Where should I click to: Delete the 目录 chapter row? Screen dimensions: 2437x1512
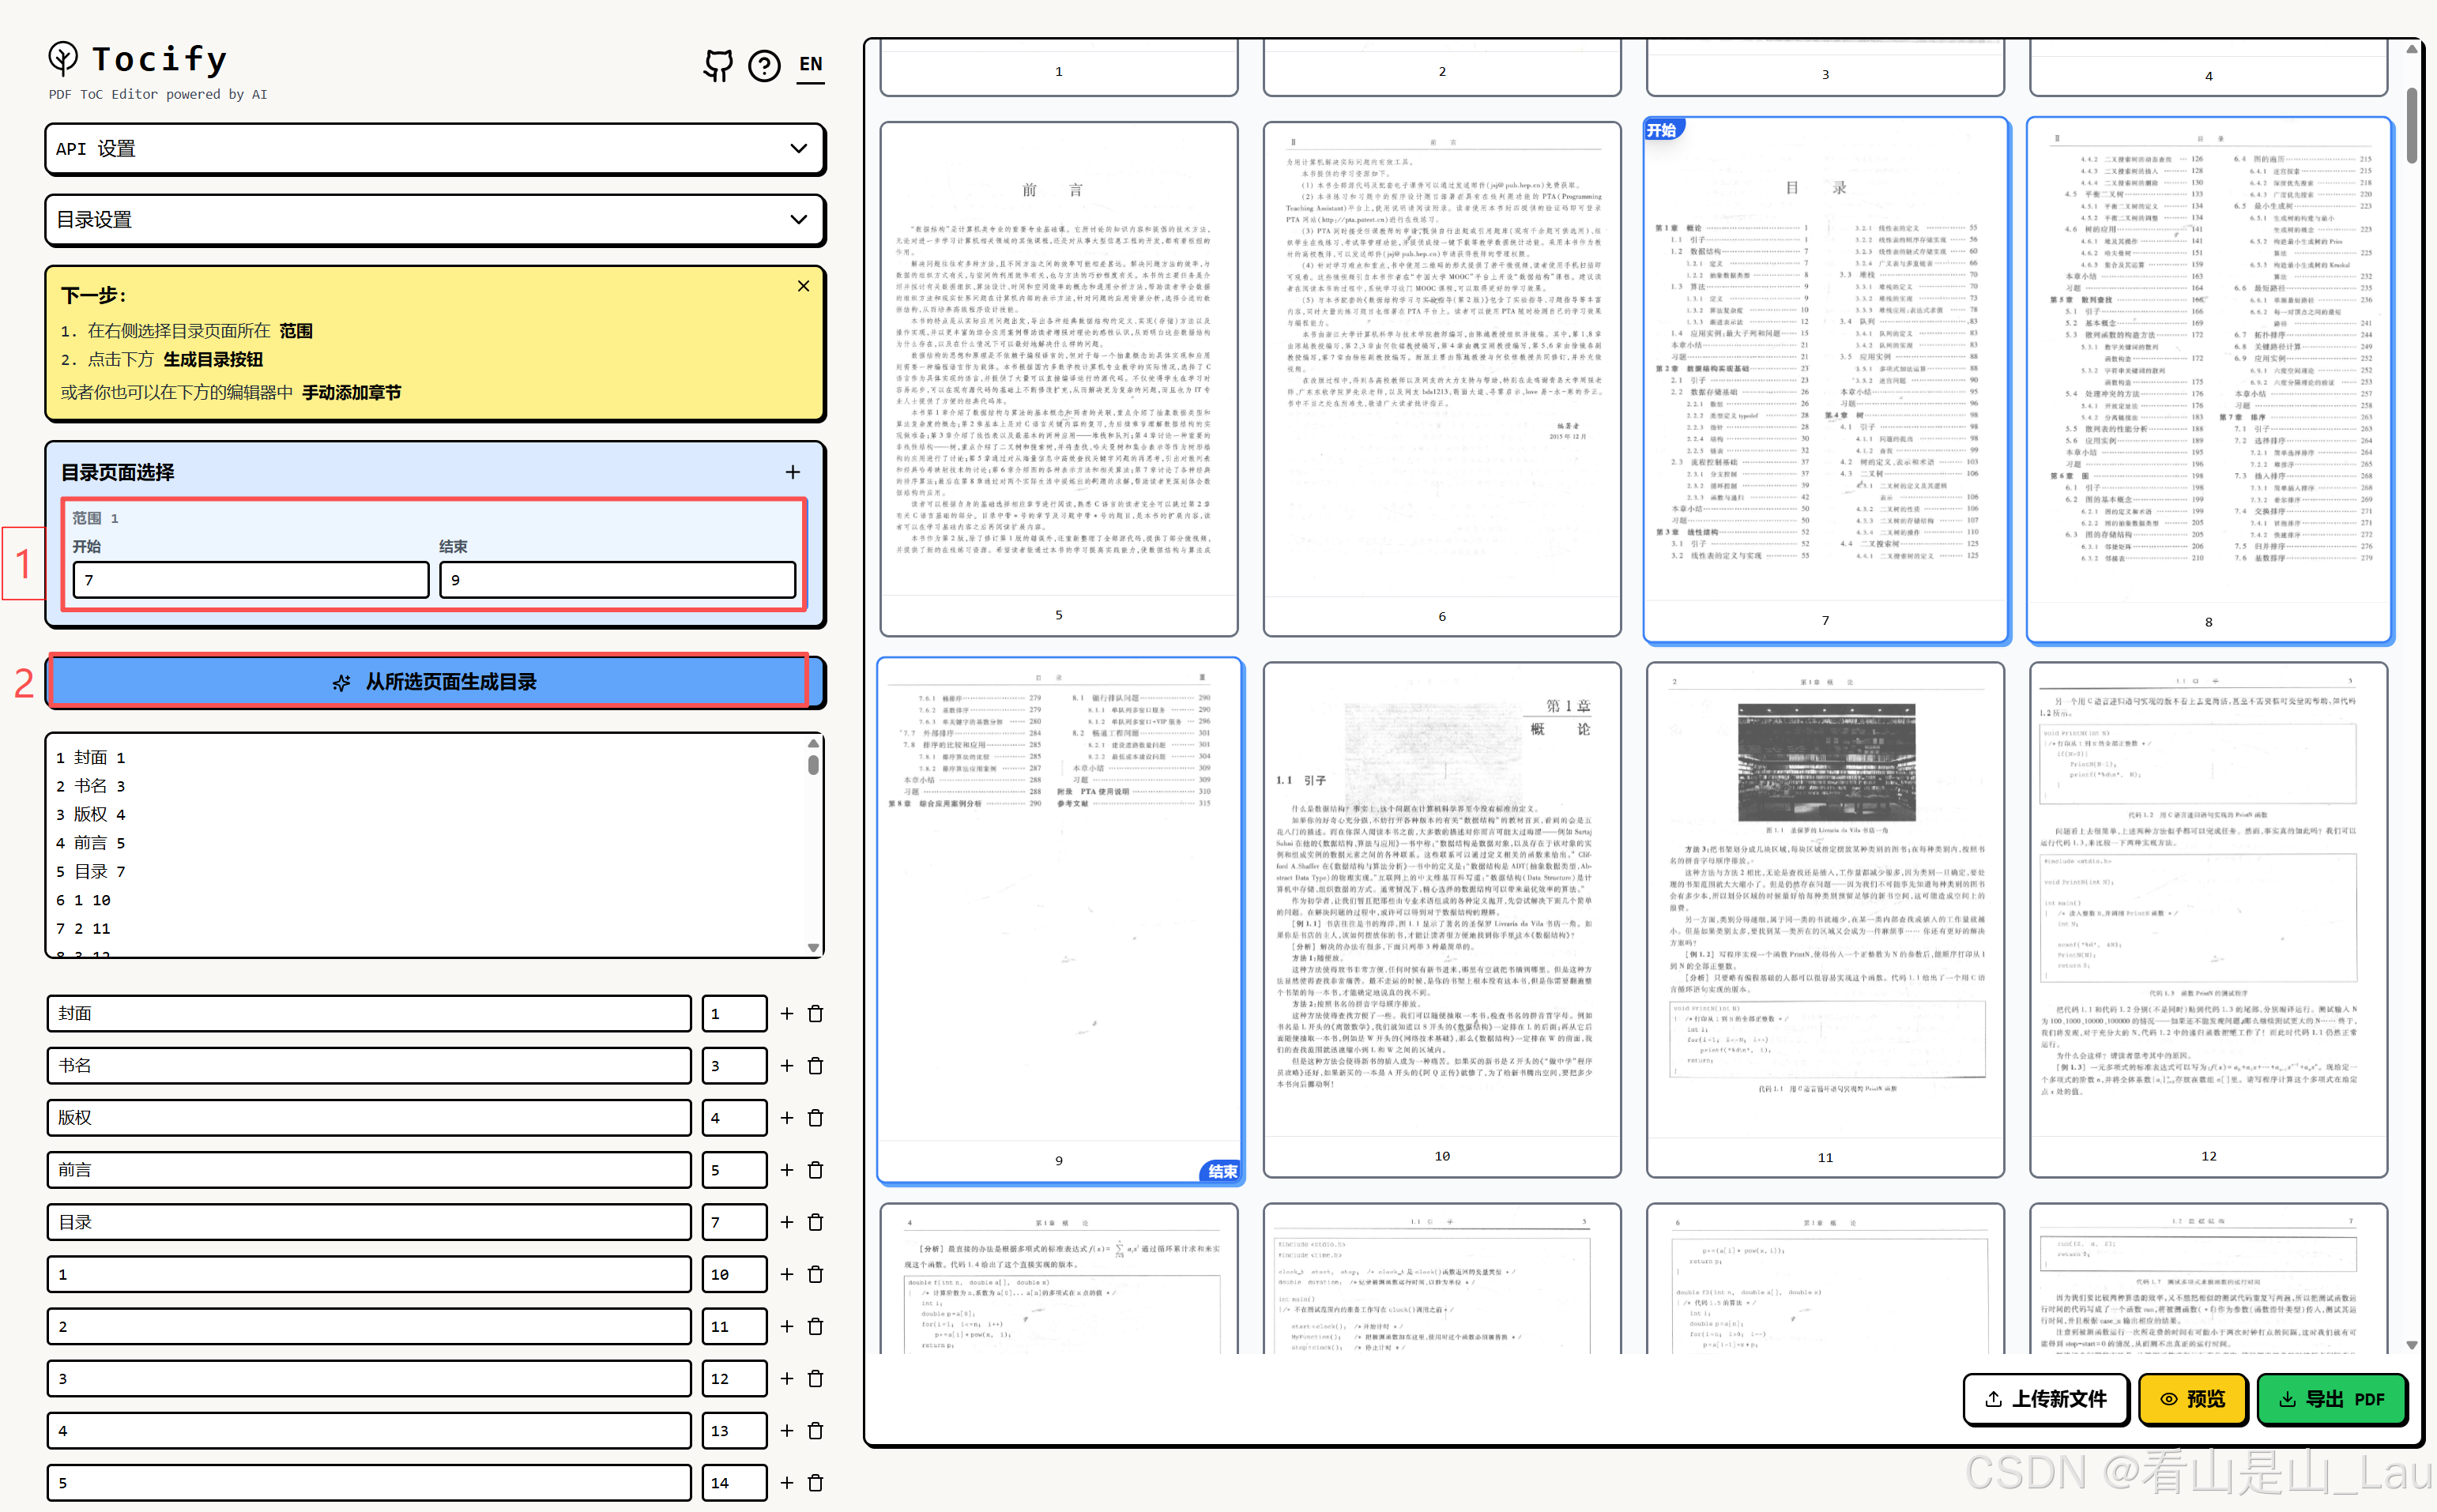pos(816,1222)
